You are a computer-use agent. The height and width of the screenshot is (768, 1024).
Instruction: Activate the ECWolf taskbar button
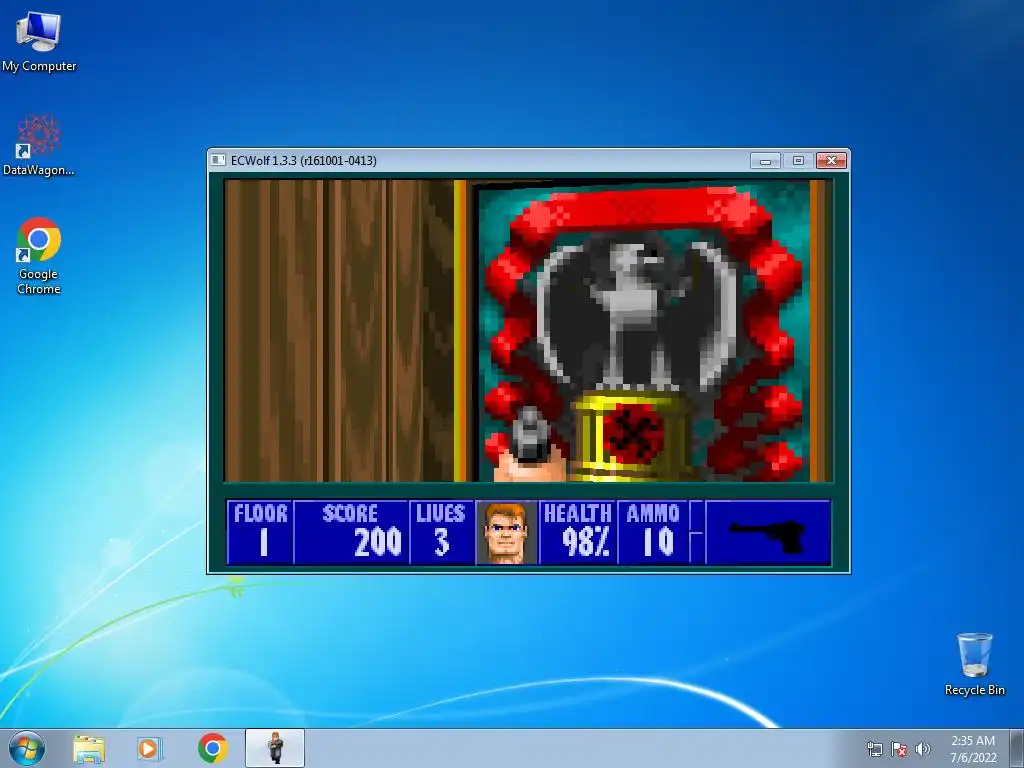tap(275, 748)
